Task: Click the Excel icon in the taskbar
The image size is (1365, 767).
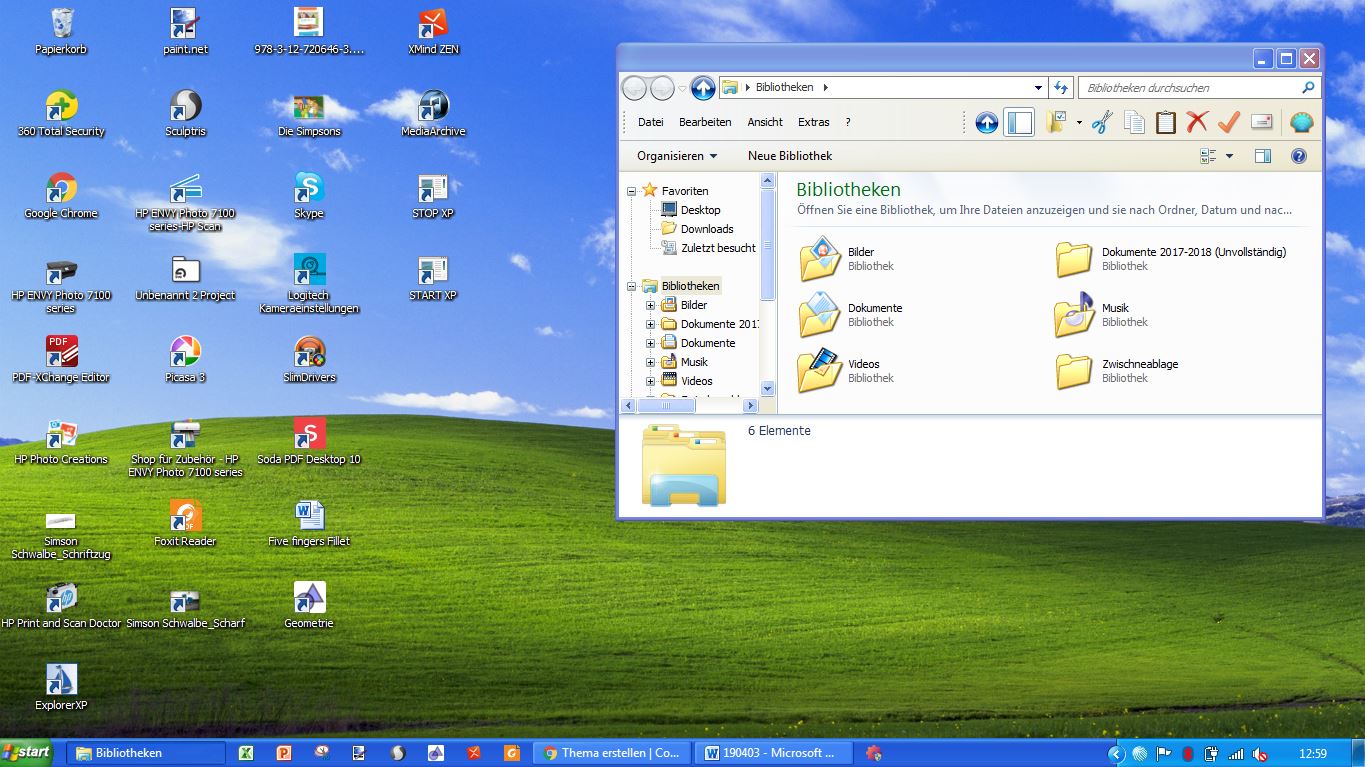Action: tap(246, 753)
